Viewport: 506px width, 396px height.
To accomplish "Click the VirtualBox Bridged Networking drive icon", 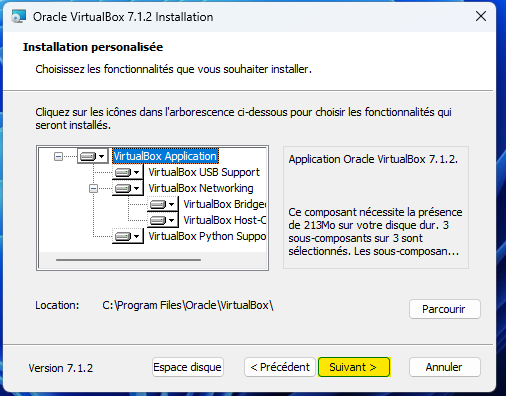I will 158,204.
